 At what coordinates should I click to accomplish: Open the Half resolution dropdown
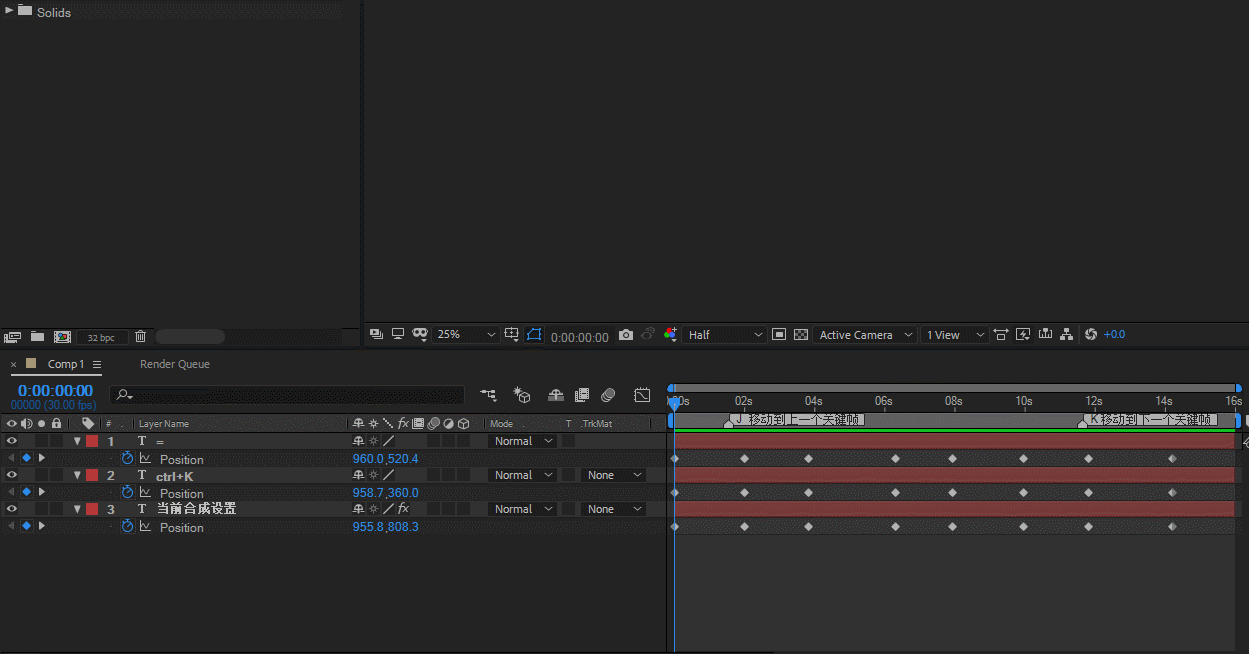point(725,335)
